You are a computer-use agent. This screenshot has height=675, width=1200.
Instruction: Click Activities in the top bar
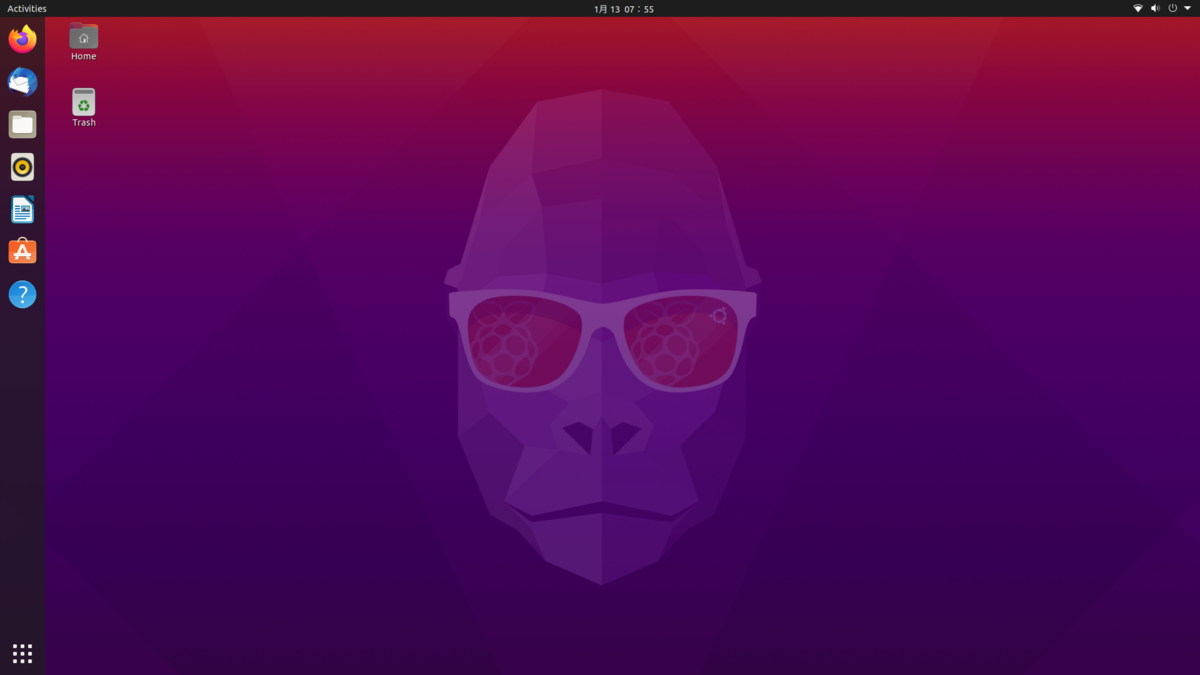click(x=26, y=8)
